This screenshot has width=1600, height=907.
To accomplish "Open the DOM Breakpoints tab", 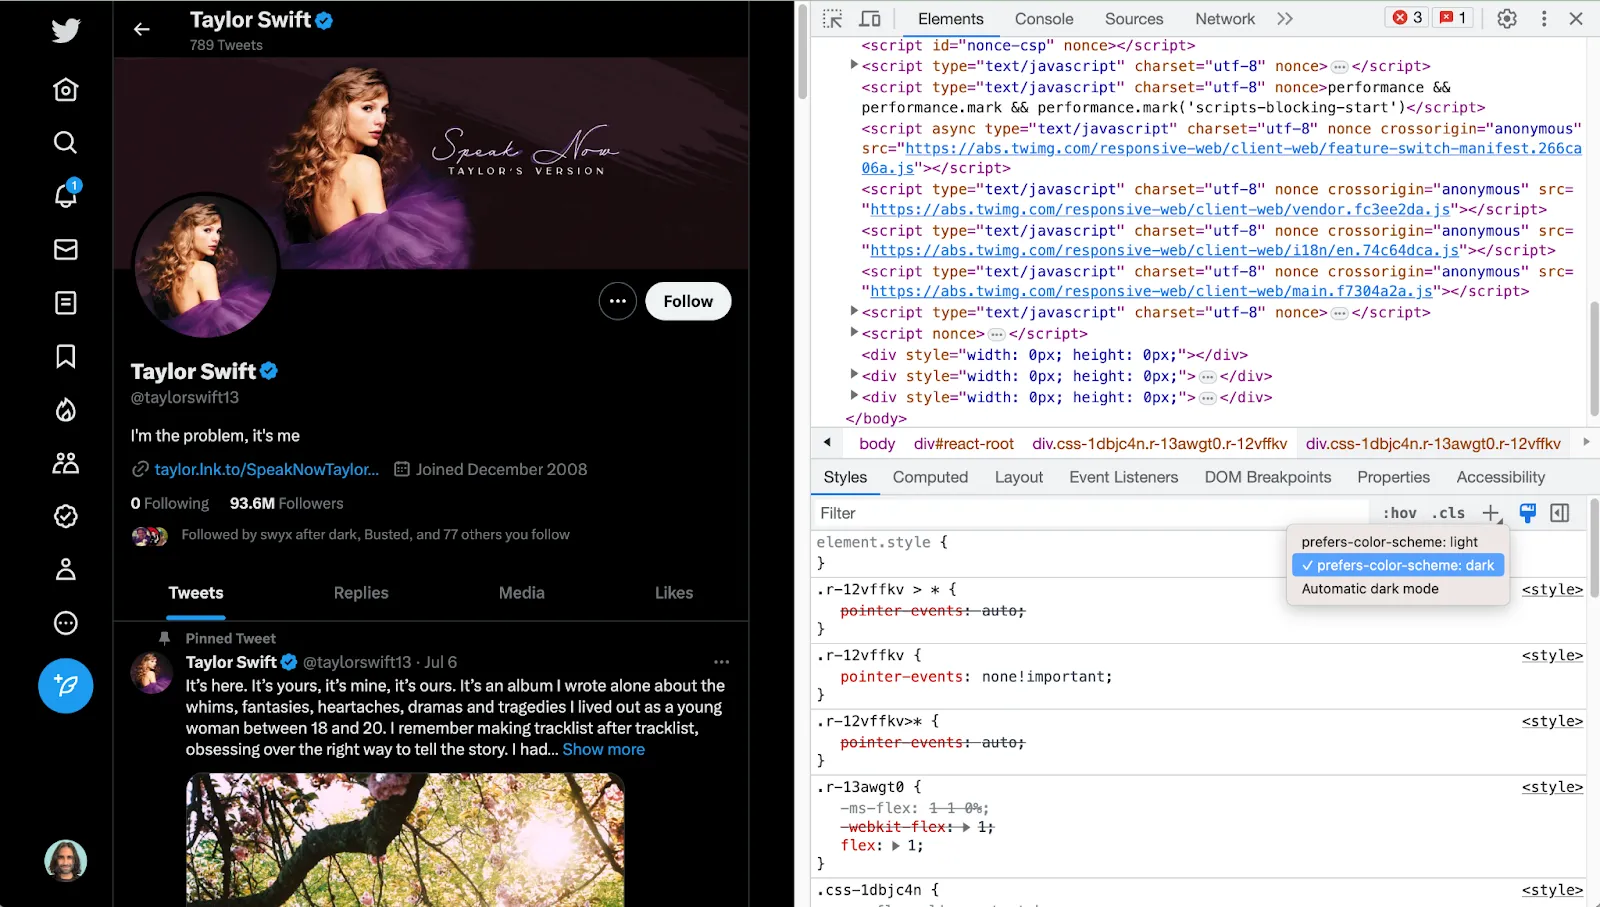I will (1268, 477).
